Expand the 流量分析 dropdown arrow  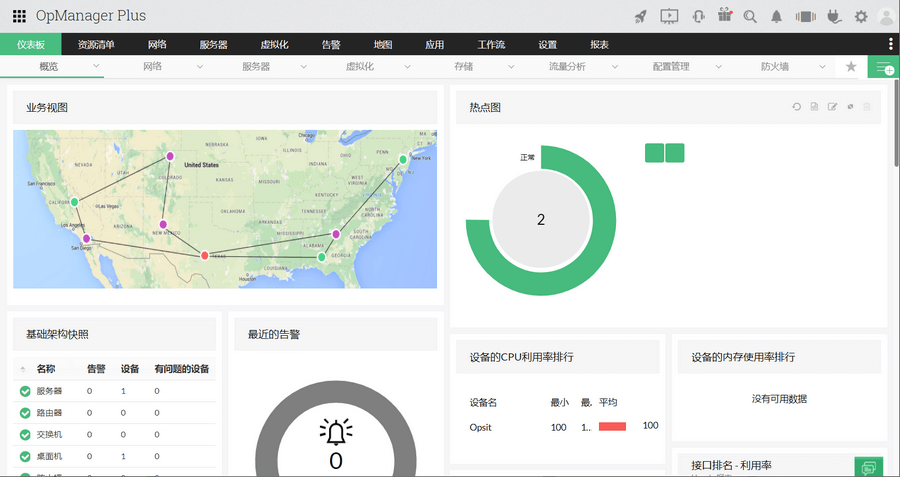pyautogui.click(x=615, y=67)
